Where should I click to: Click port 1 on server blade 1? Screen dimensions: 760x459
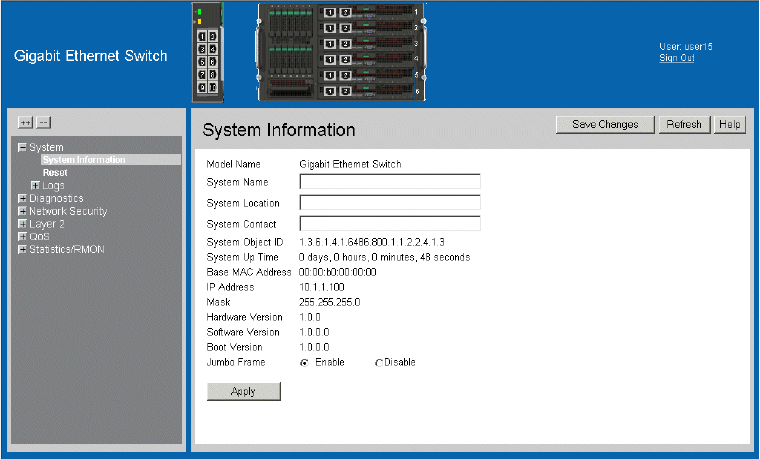point(330,12)
